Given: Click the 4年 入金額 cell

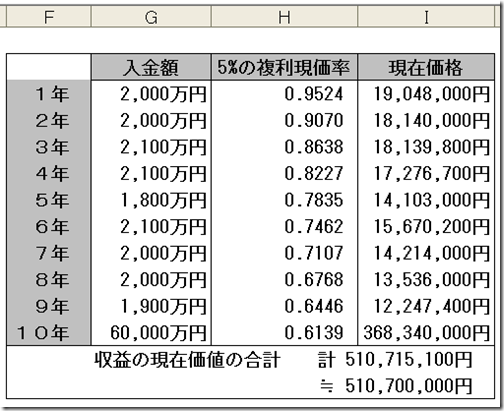Looking at the screenshot, I should [151, 173].
